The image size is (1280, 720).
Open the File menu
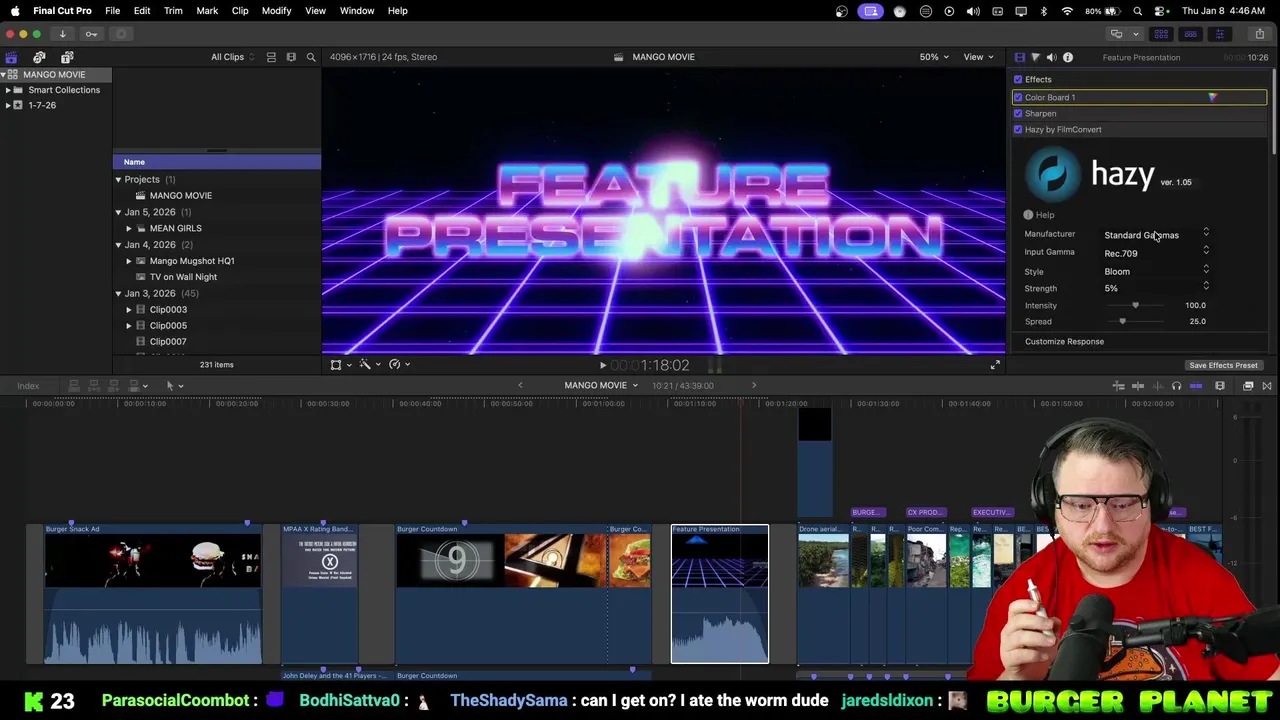click(112, 11)
